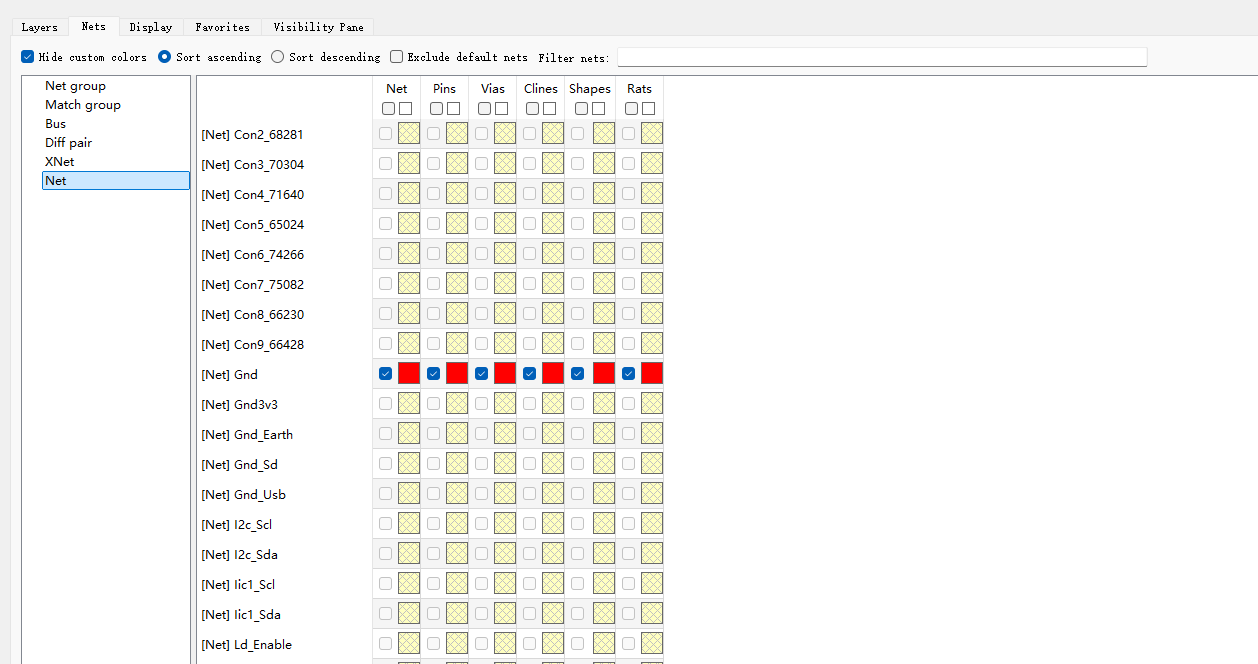Select Match group in the category list

coord(83,105)
